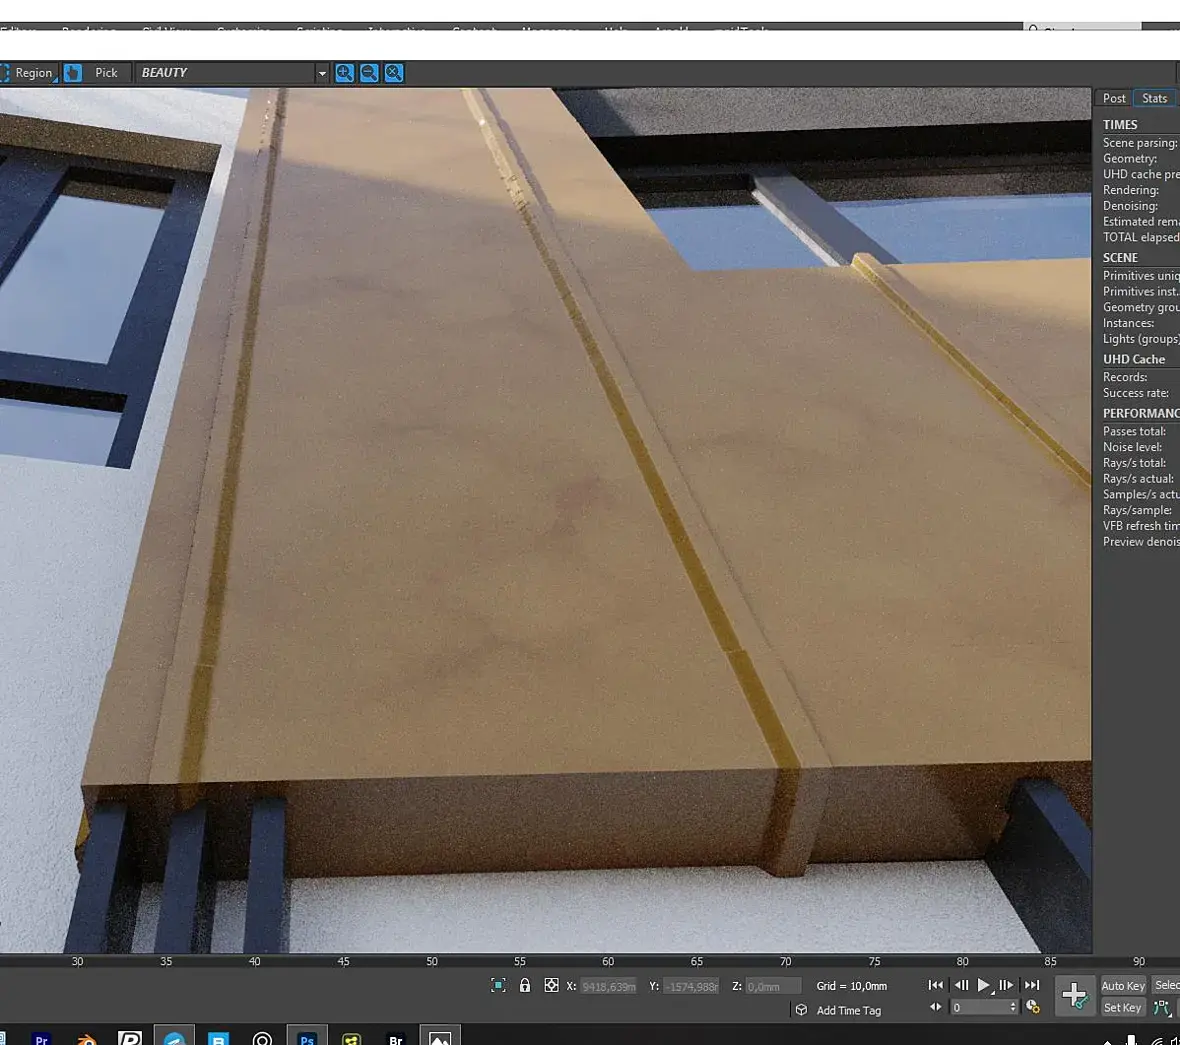Toggle the selection lock padlock

coord(525,986)
